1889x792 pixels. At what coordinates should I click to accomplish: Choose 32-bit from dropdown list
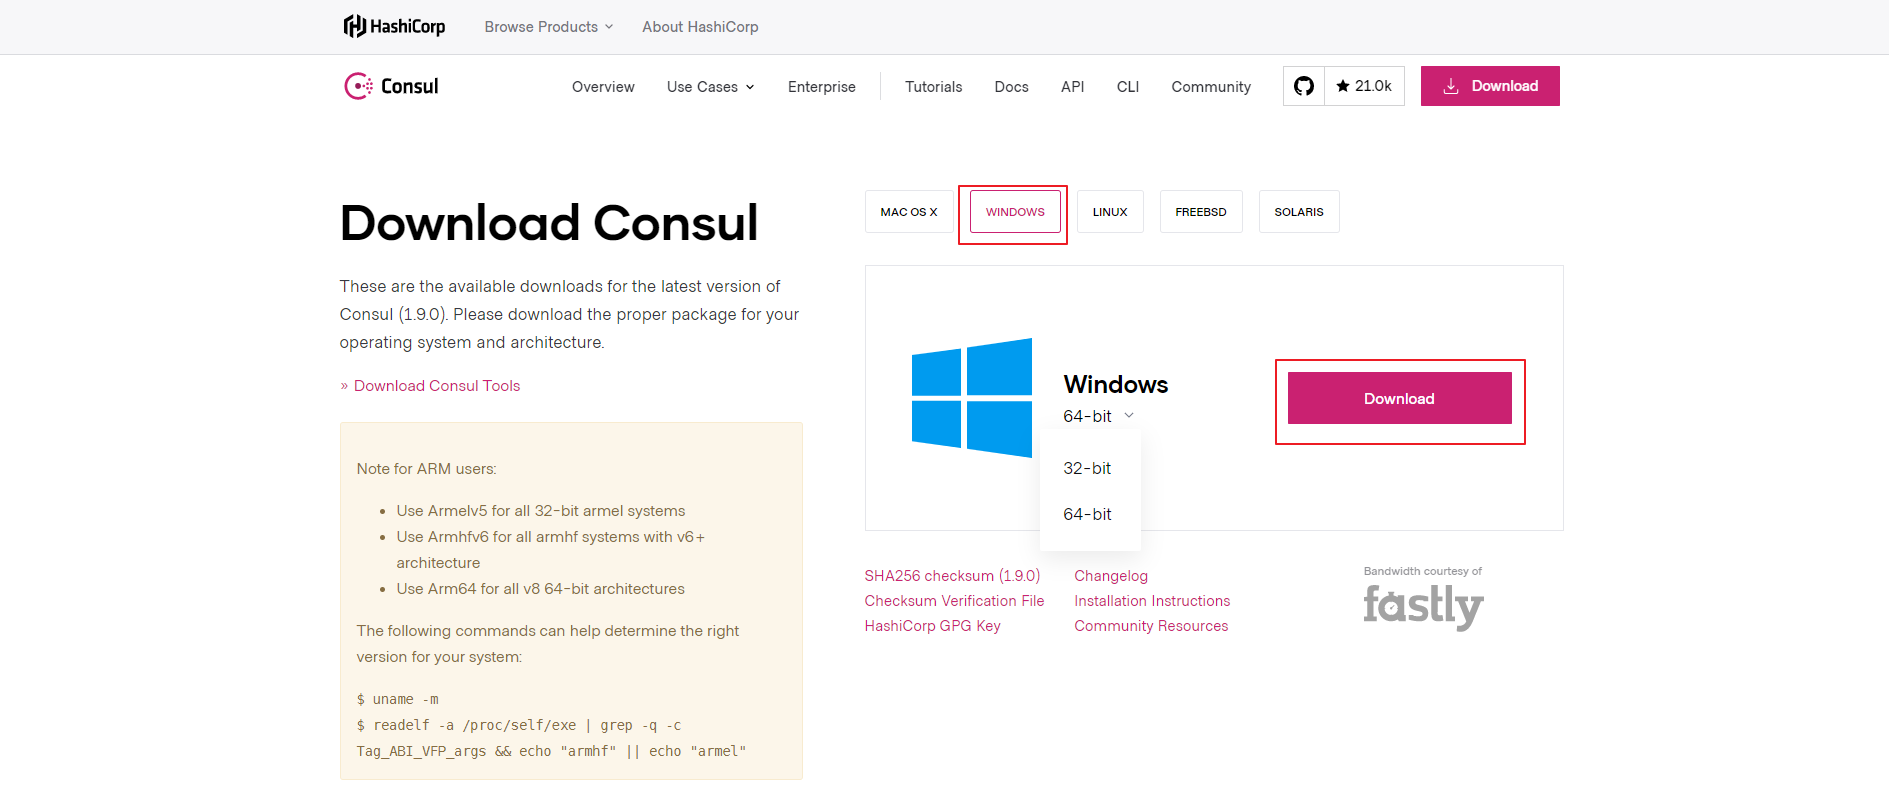tap(1088, 468)
